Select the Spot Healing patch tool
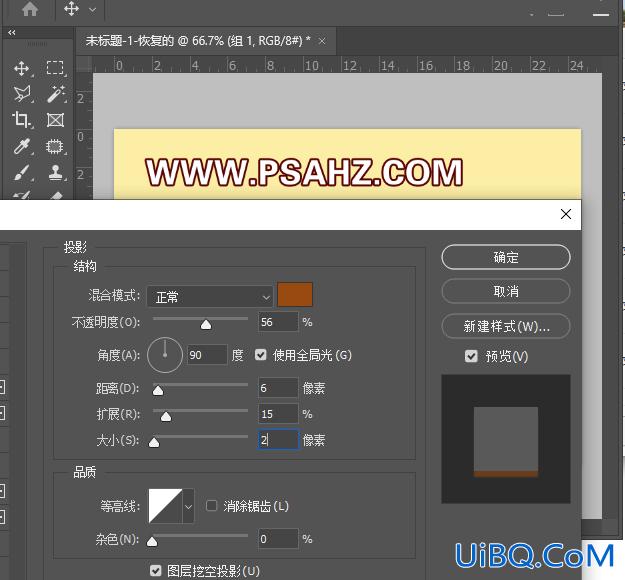The image size is (625, 580). click(55, 146)
